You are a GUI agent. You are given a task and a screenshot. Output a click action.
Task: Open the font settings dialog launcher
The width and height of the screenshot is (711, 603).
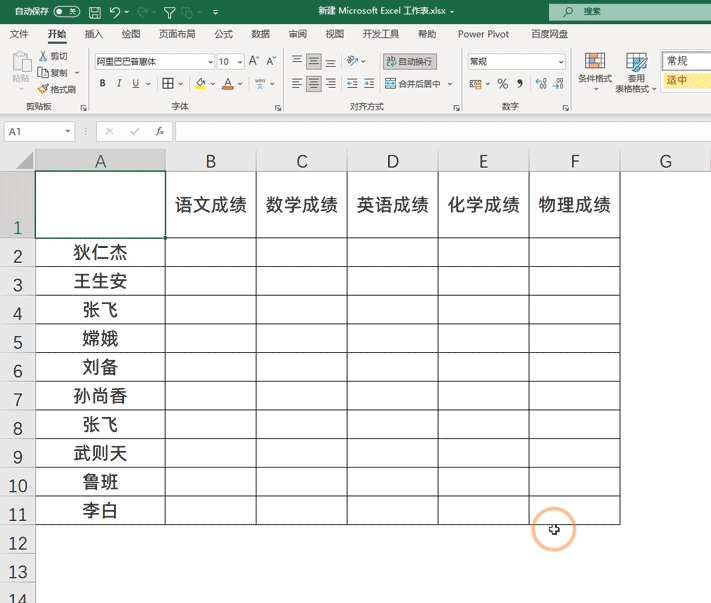[x=278, y=108]
